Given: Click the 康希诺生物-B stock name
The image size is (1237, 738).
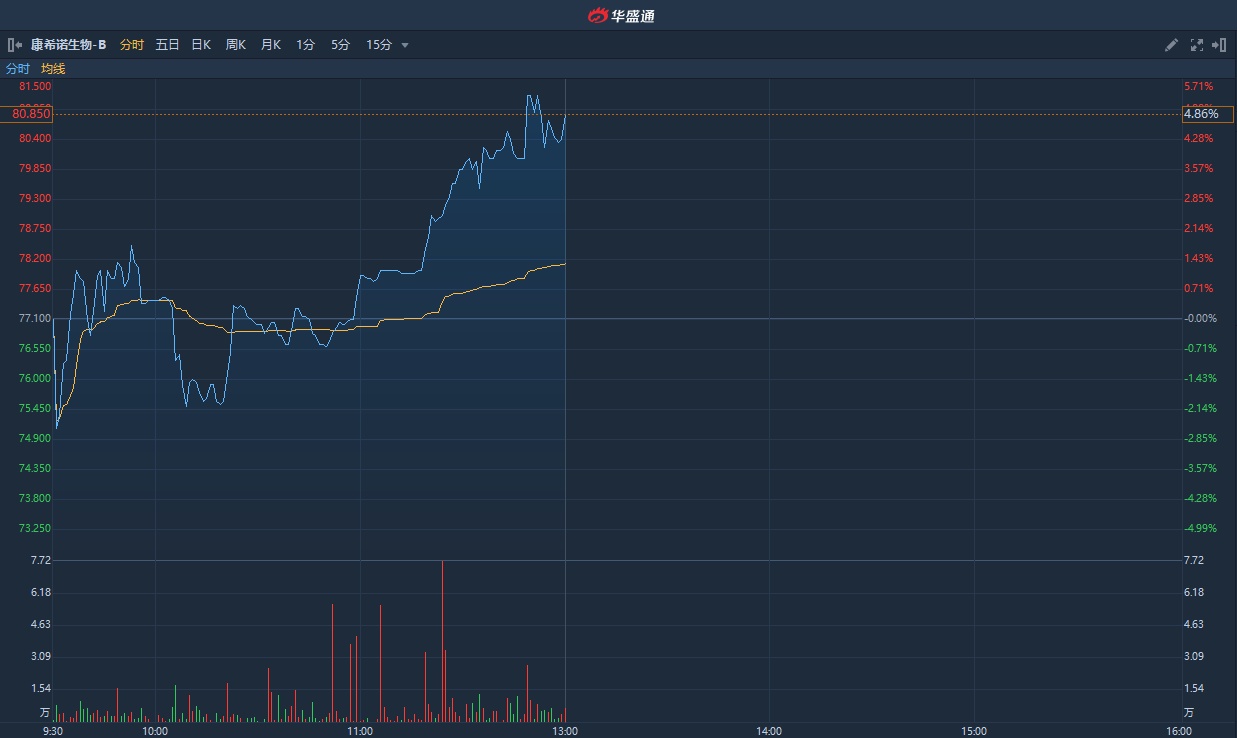Looking at the screenshot, I should tap(68, 45).
